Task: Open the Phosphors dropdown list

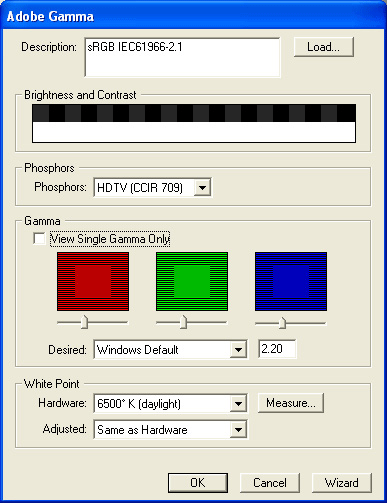Action: coord(202,187)
